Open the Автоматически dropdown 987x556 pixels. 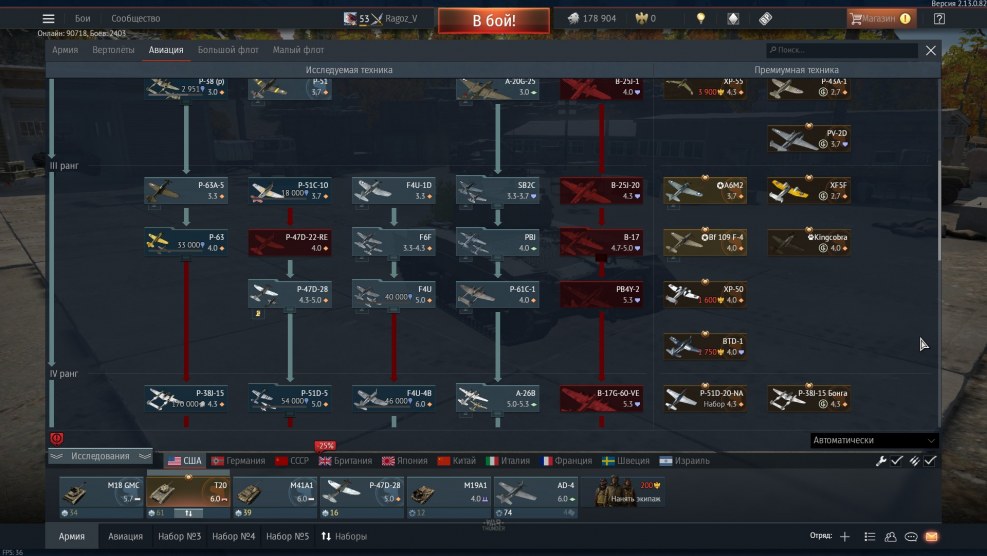[x=874, y=440]
